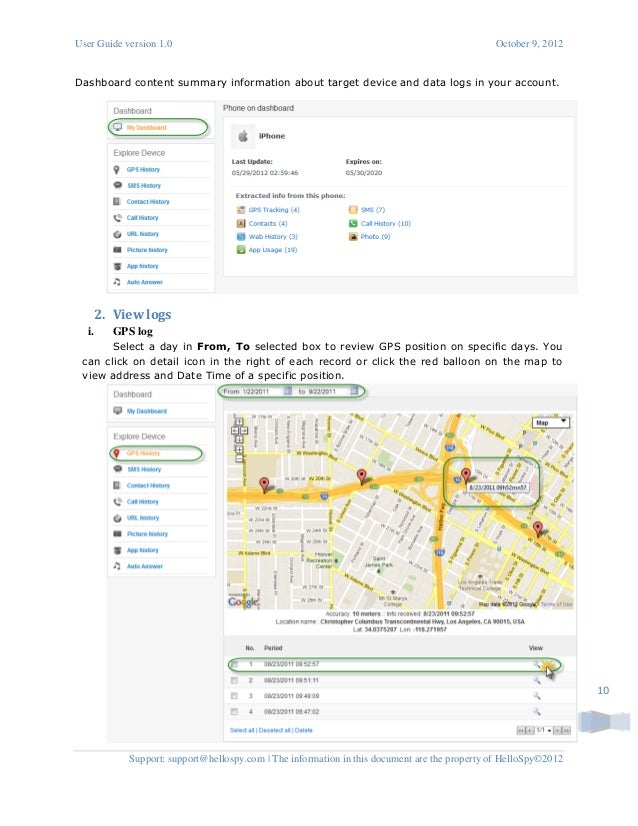Image resolution: width=638 pixels, height=826 pixels.
Task: Check the box for record 08/23/2011 09:47:02
Action: 234,712
